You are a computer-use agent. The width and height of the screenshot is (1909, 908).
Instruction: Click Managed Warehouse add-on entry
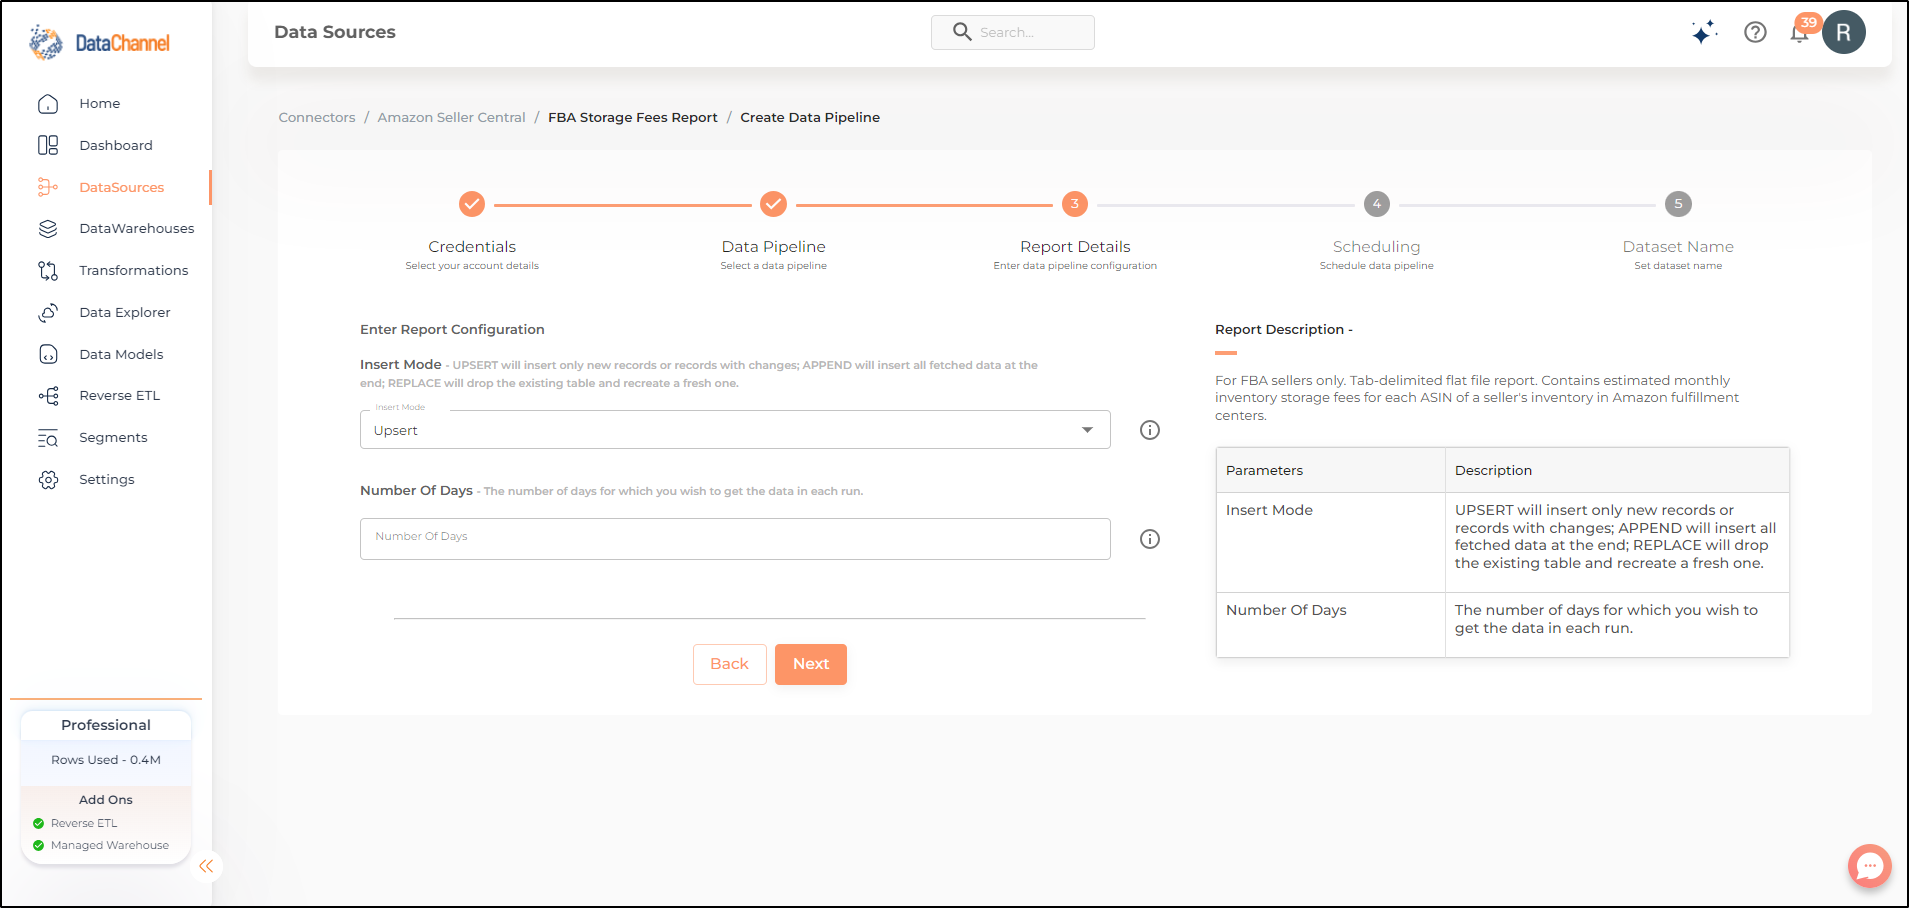click(110, 846)
